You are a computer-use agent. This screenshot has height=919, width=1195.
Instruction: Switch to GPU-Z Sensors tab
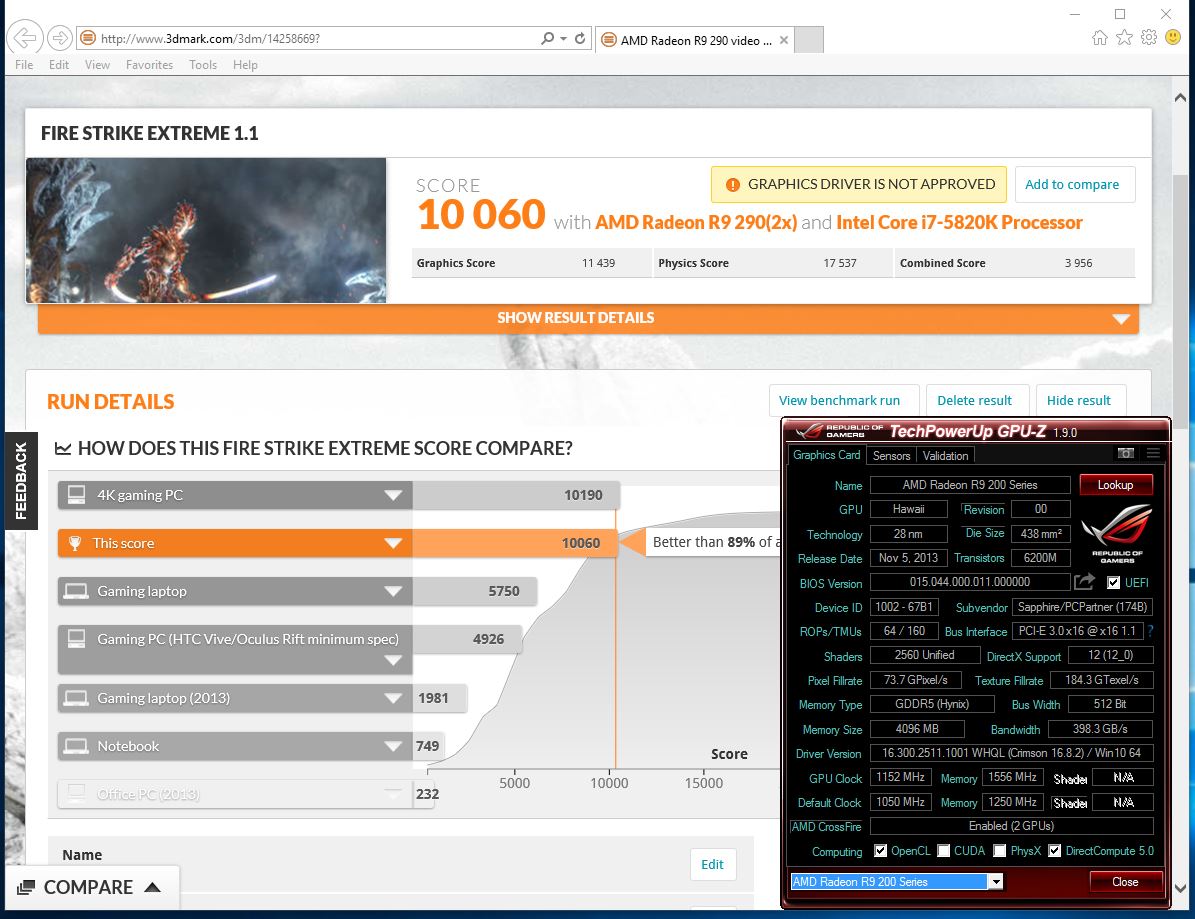[x=891, y=456]
